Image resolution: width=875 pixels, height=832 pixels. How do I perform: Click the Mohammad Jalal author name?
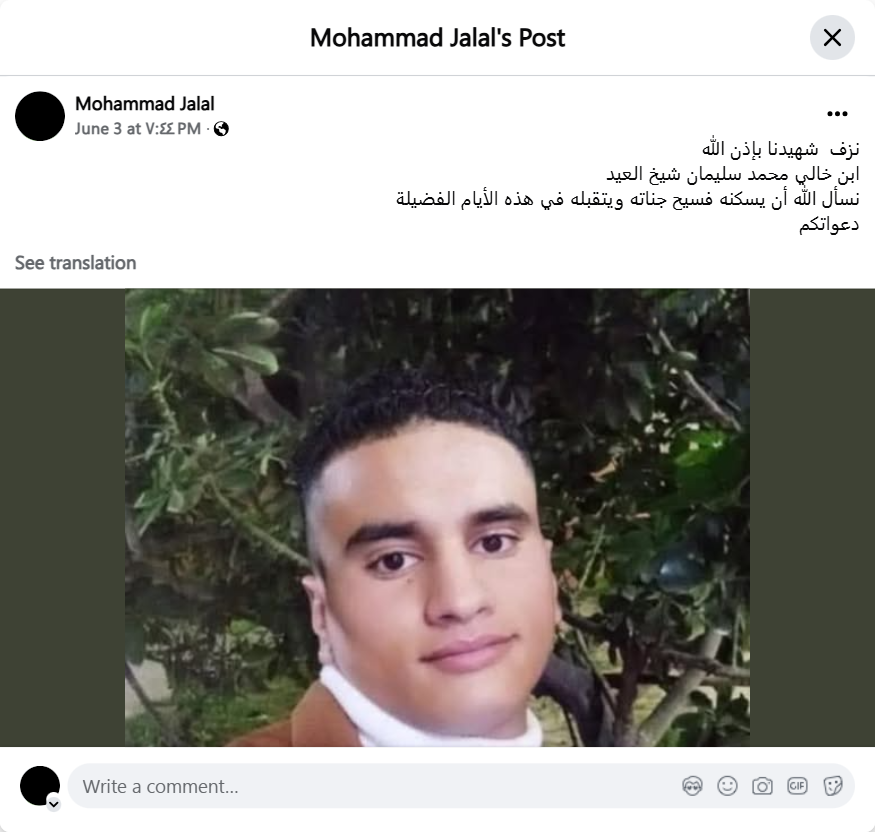[x=145, y=104]
